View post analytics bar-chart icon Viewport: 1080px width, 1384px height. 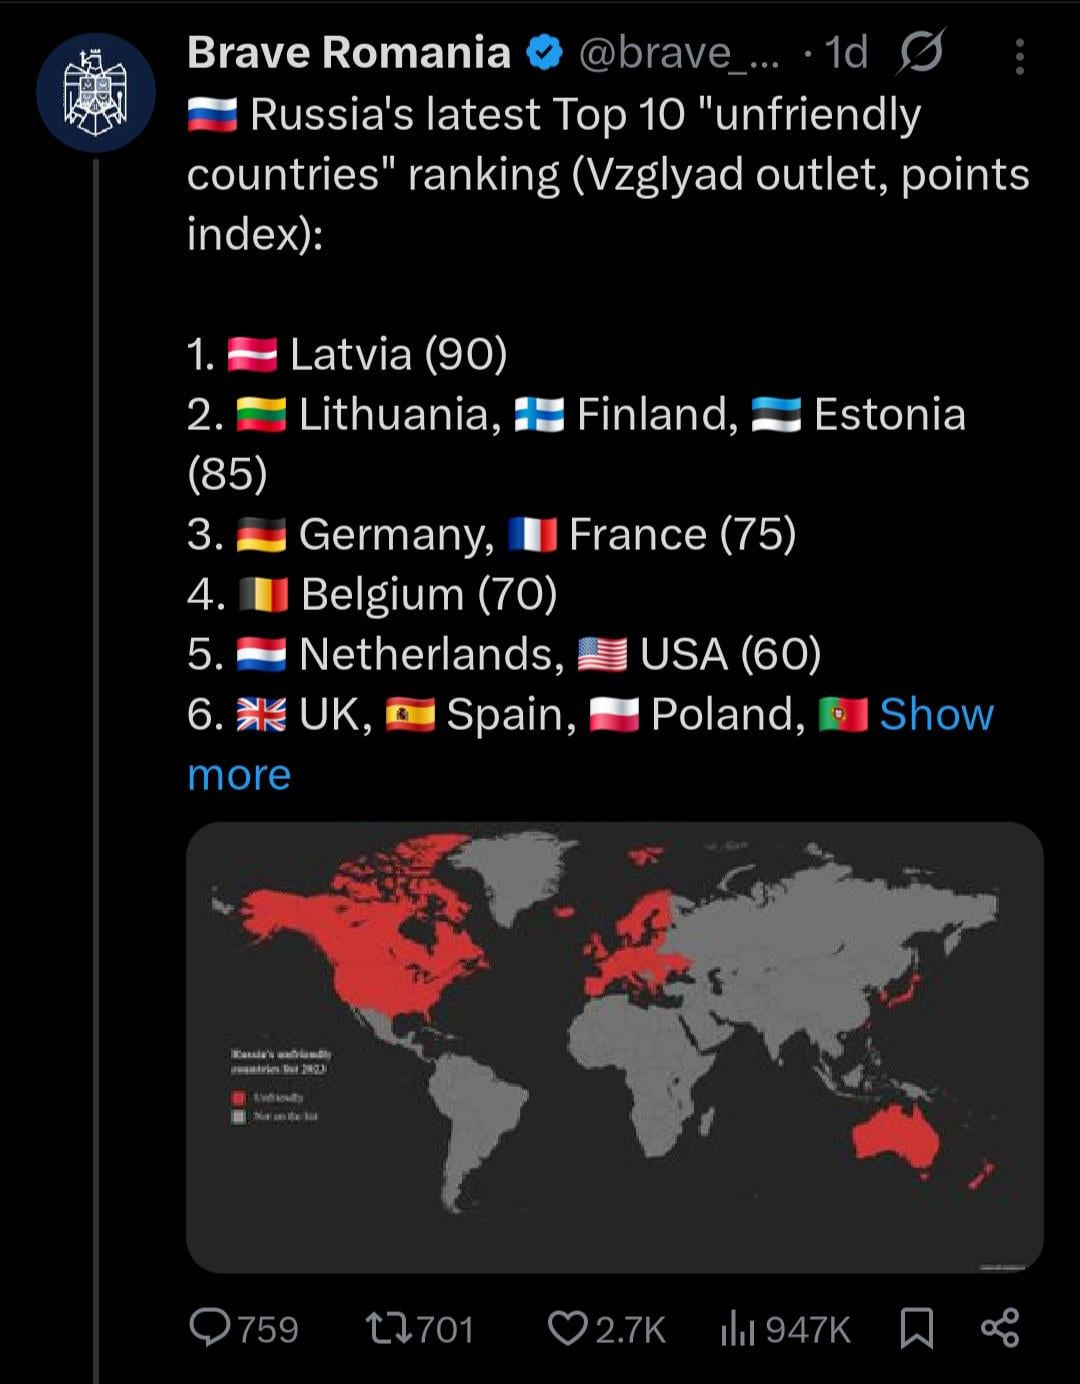coord(737,1328)
